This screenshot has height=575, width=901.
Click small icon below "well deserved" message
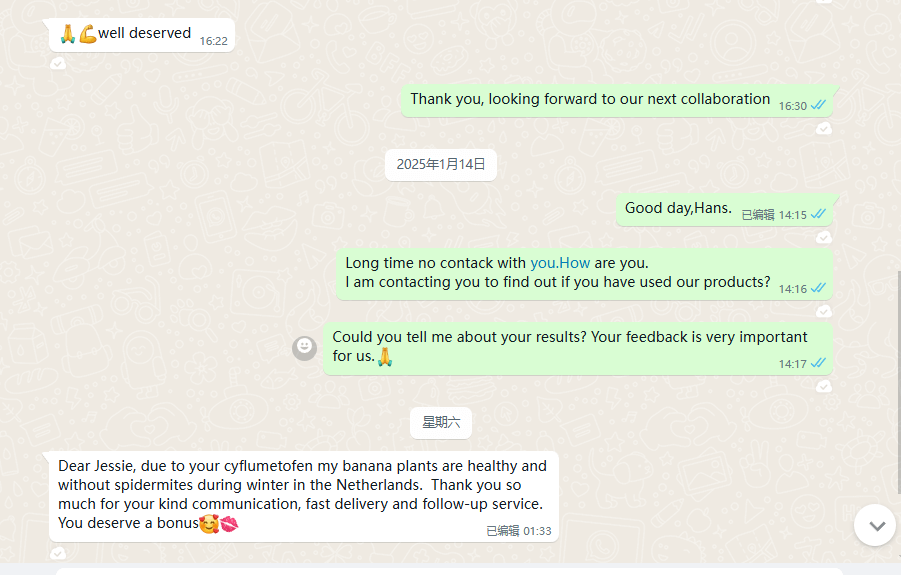click(58, 63)
